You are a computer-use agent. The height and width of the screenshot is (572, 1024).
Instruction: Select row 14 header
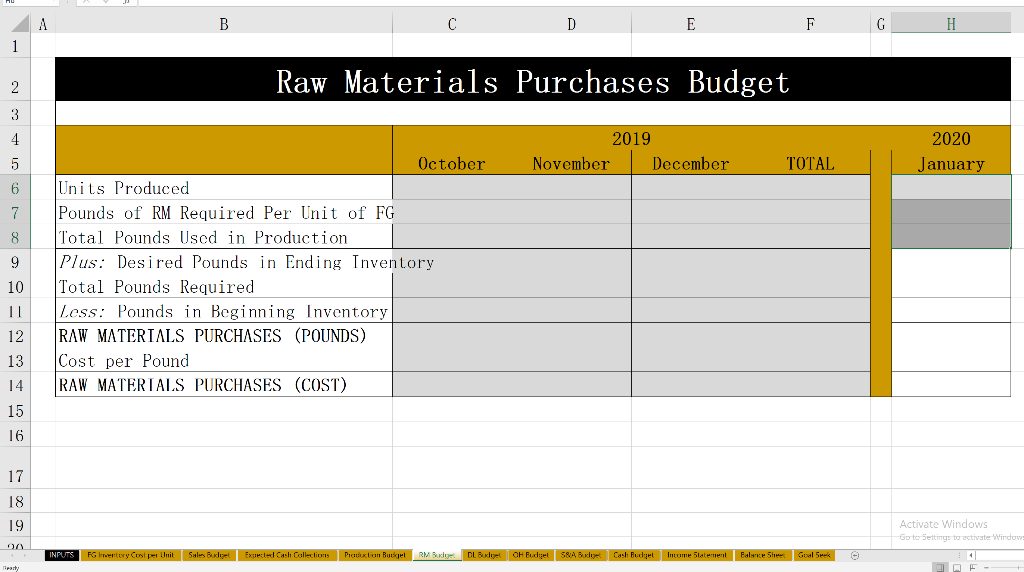pos(15,385)
